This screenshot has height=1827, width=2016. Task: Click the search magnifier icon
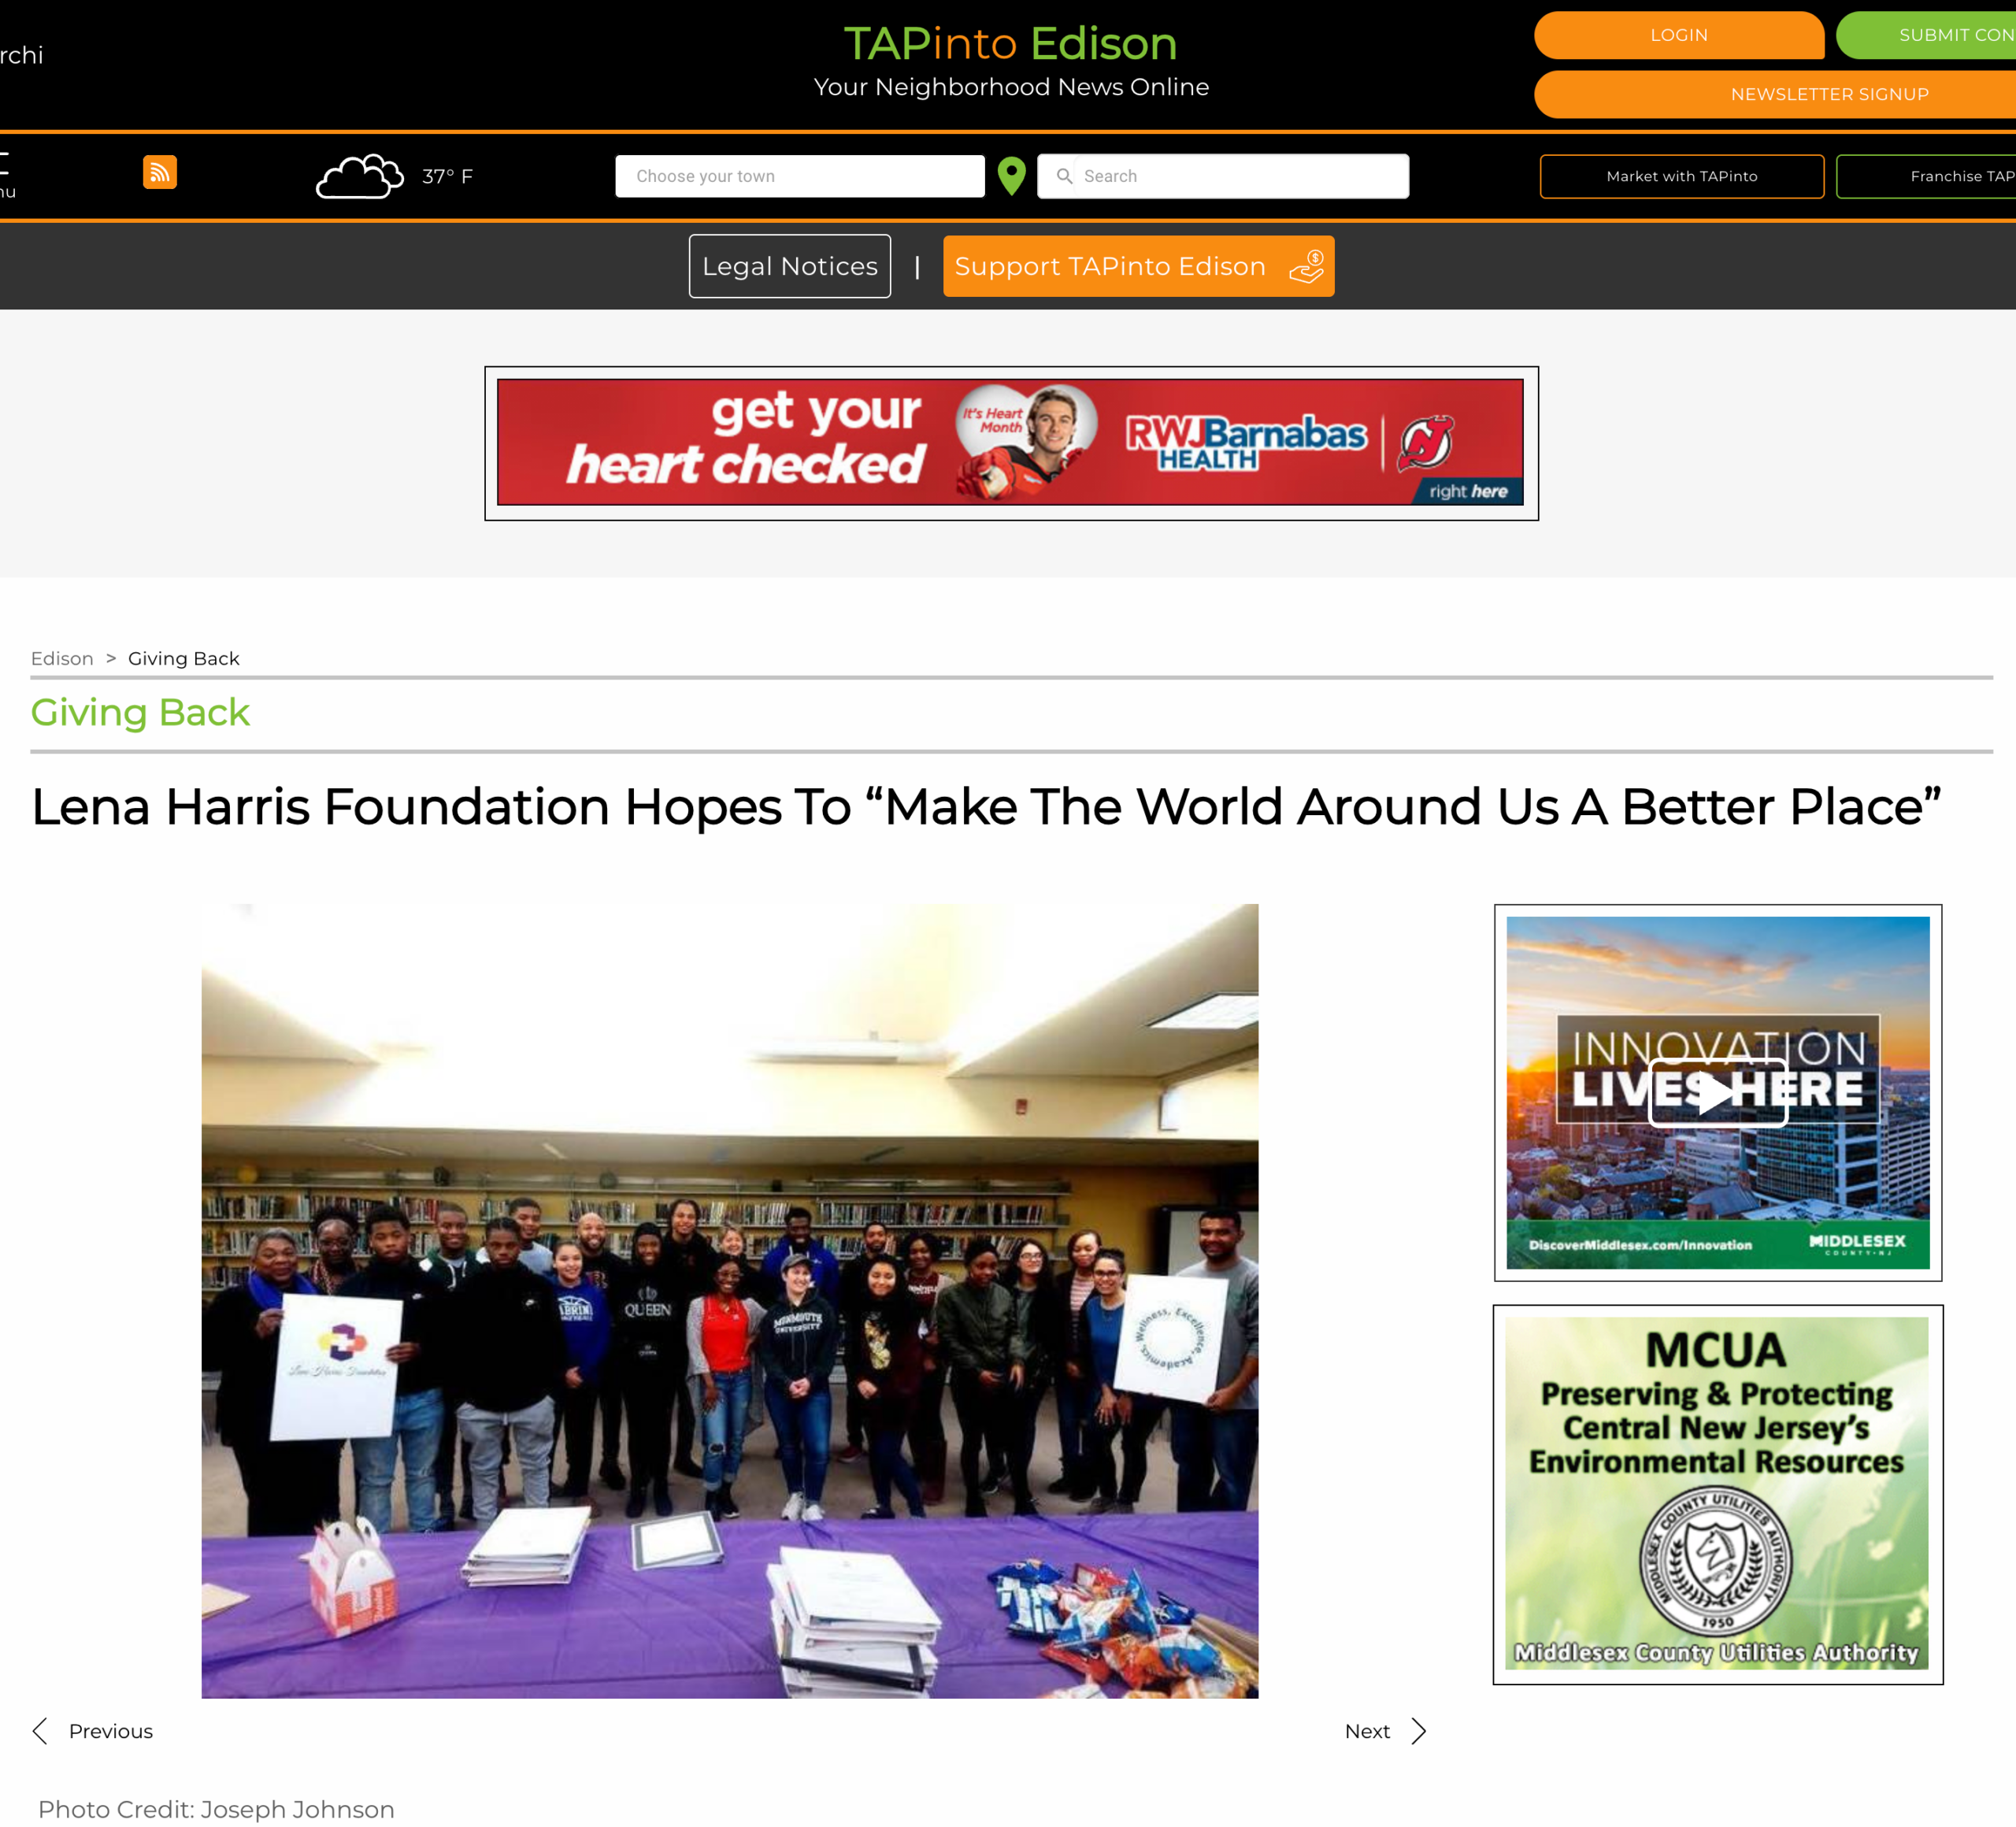[x=1064, y=176]
